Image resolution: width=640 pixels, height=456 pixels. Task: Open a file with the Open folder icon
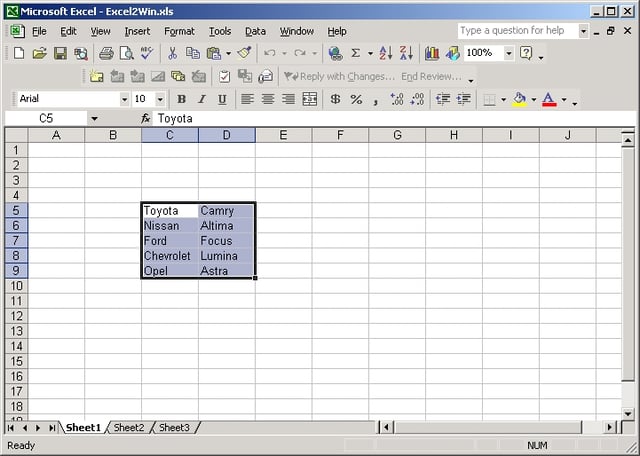tap(40, 53)
